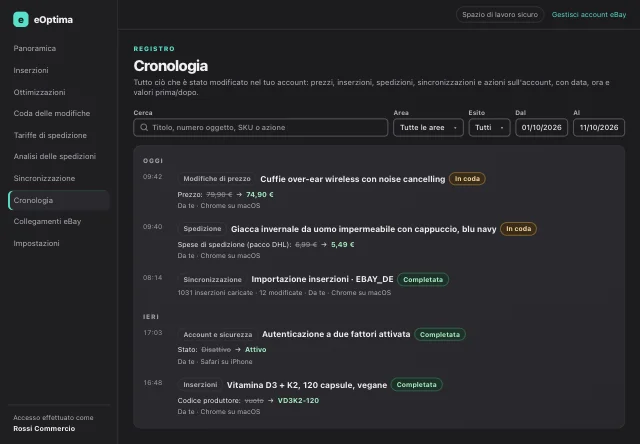640x444 pixels.
Task: Click the search magnifier icon
Action: tap(144, 127)
